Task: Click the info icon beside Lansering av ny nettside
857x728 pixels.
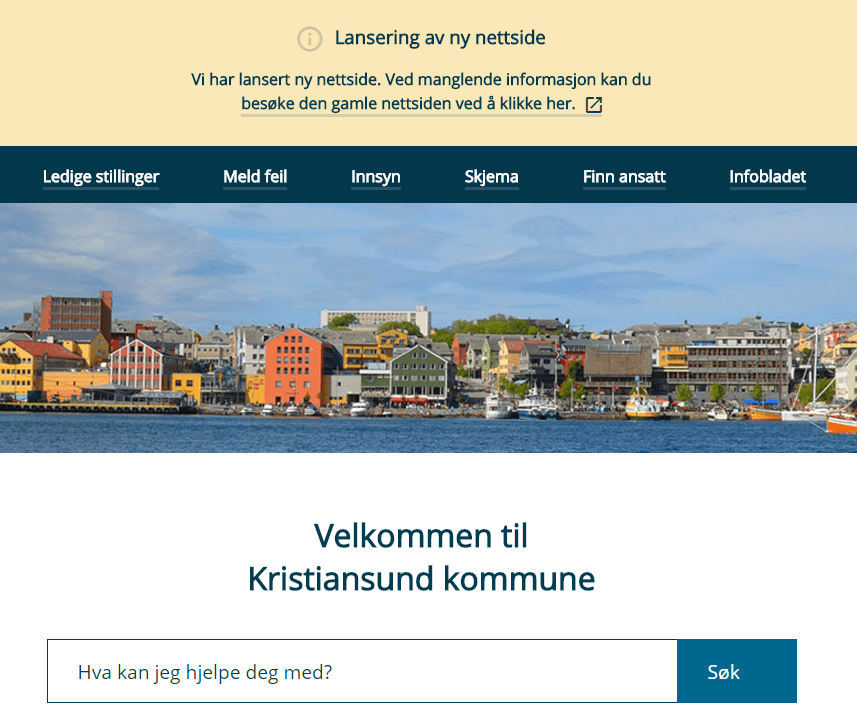Action: point(309,39)
